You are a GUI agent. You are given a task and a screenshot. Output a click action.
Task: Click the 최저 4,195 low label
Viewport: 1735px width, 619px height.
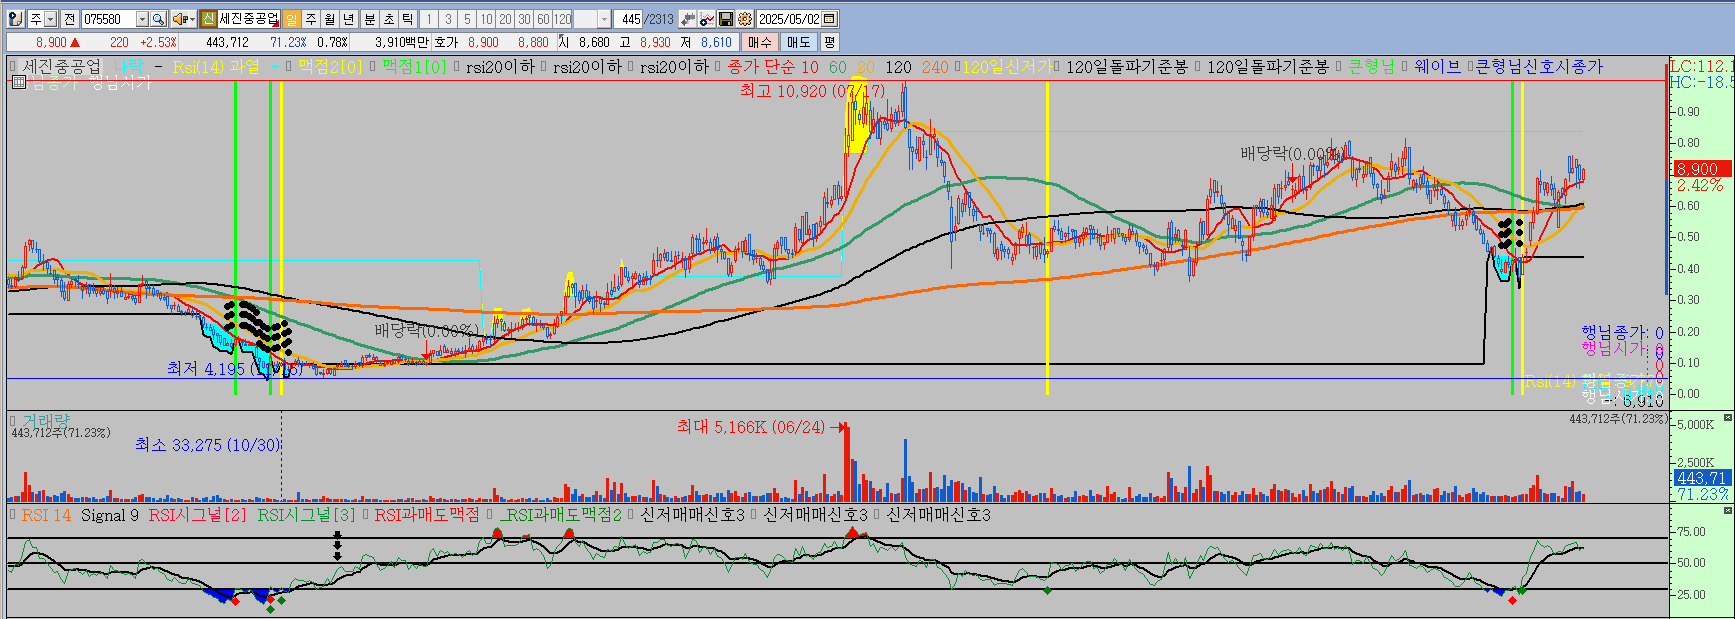234,369
